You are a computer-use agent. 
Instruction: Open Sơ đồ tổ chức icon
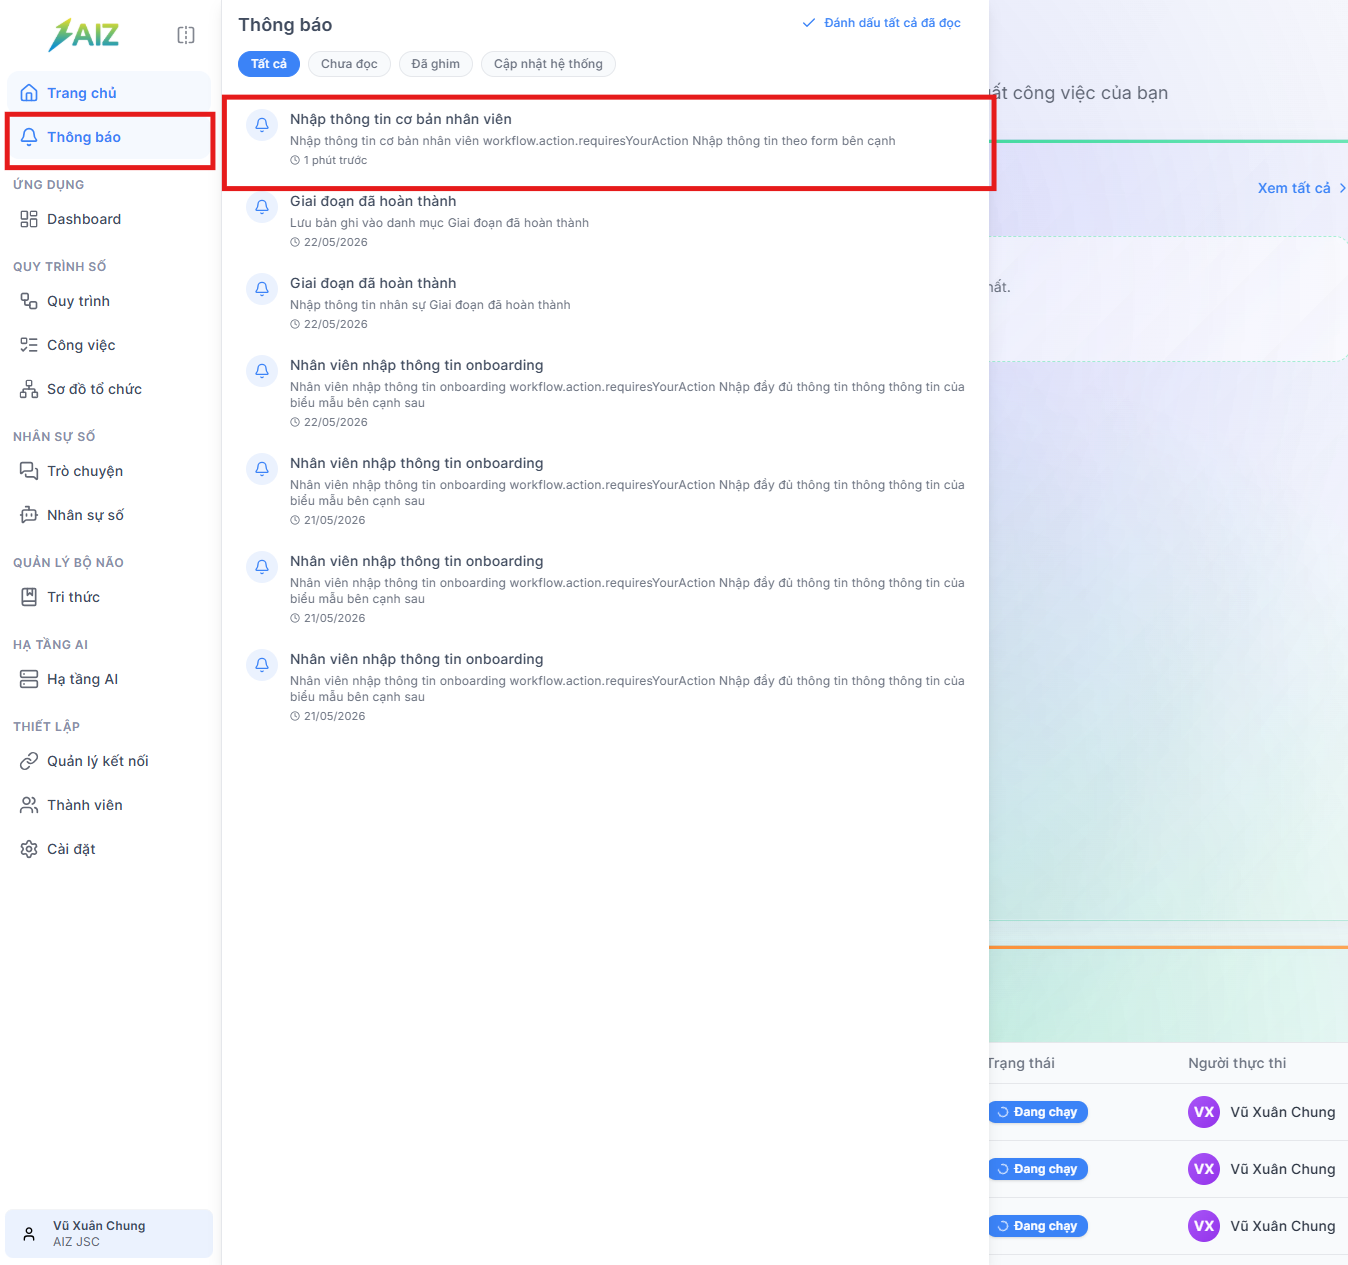tap(29, 389)
